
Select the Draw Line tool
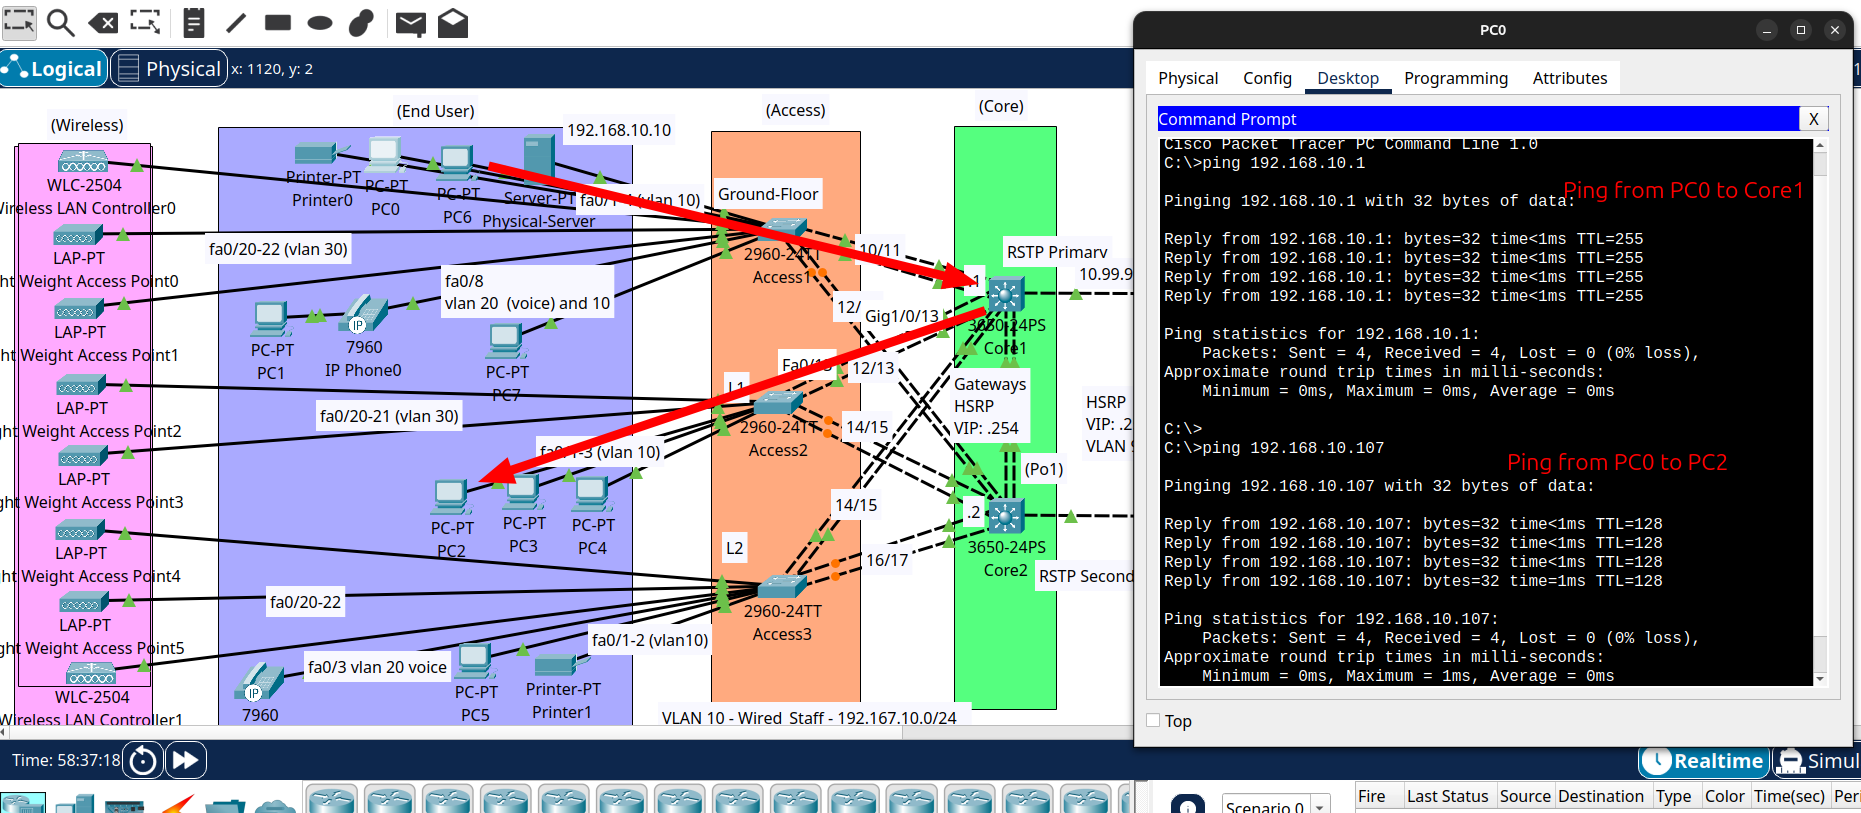236,22
